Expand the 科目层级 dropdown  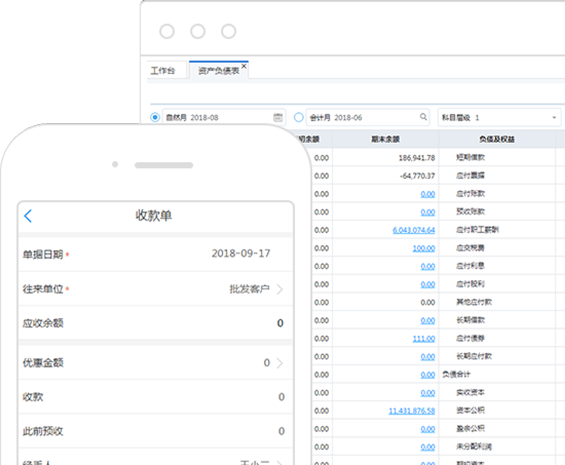click(554, 118)
